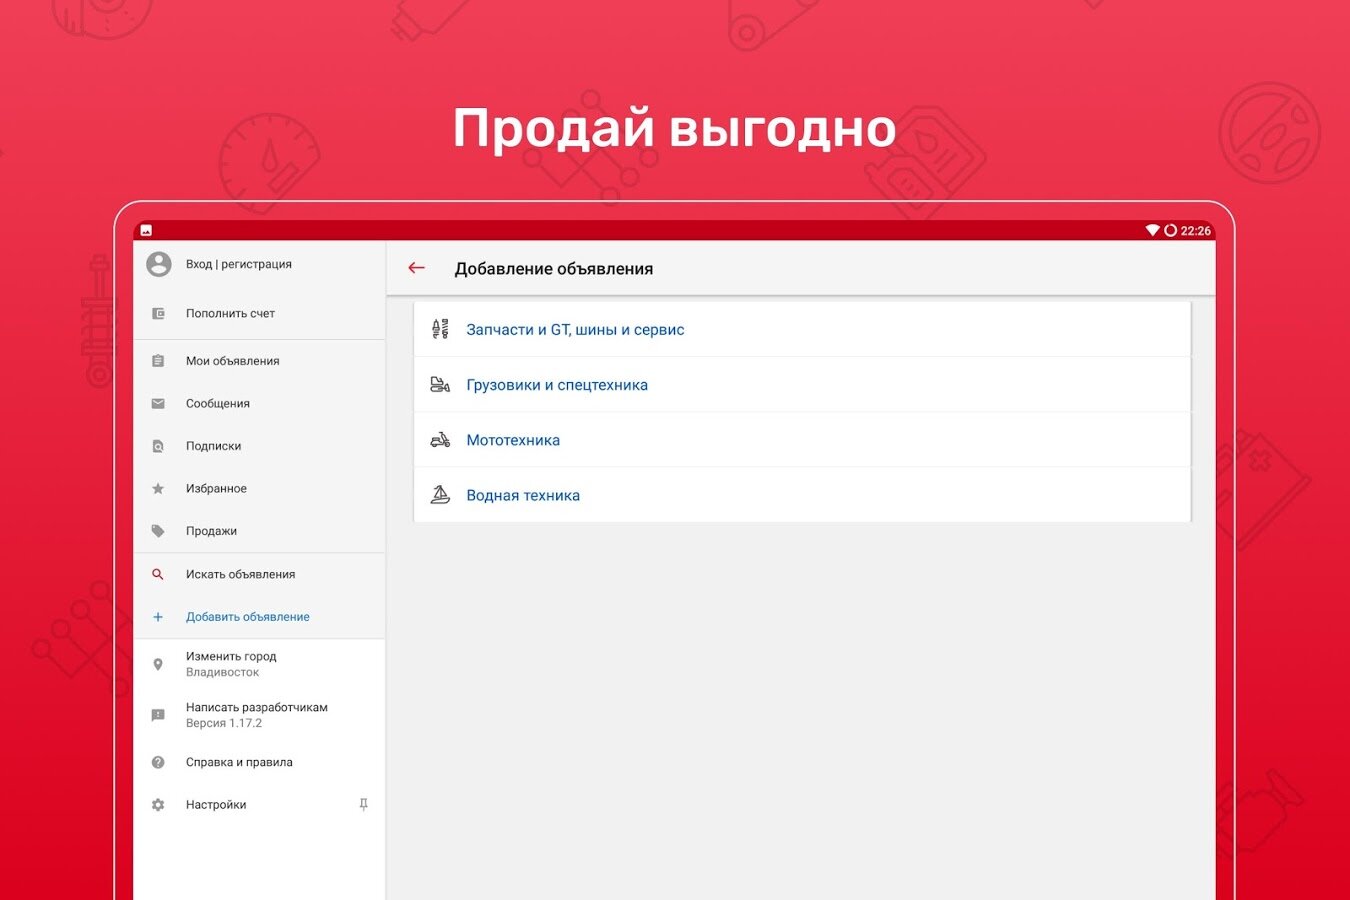Open Мои объявления

[259, 361]
